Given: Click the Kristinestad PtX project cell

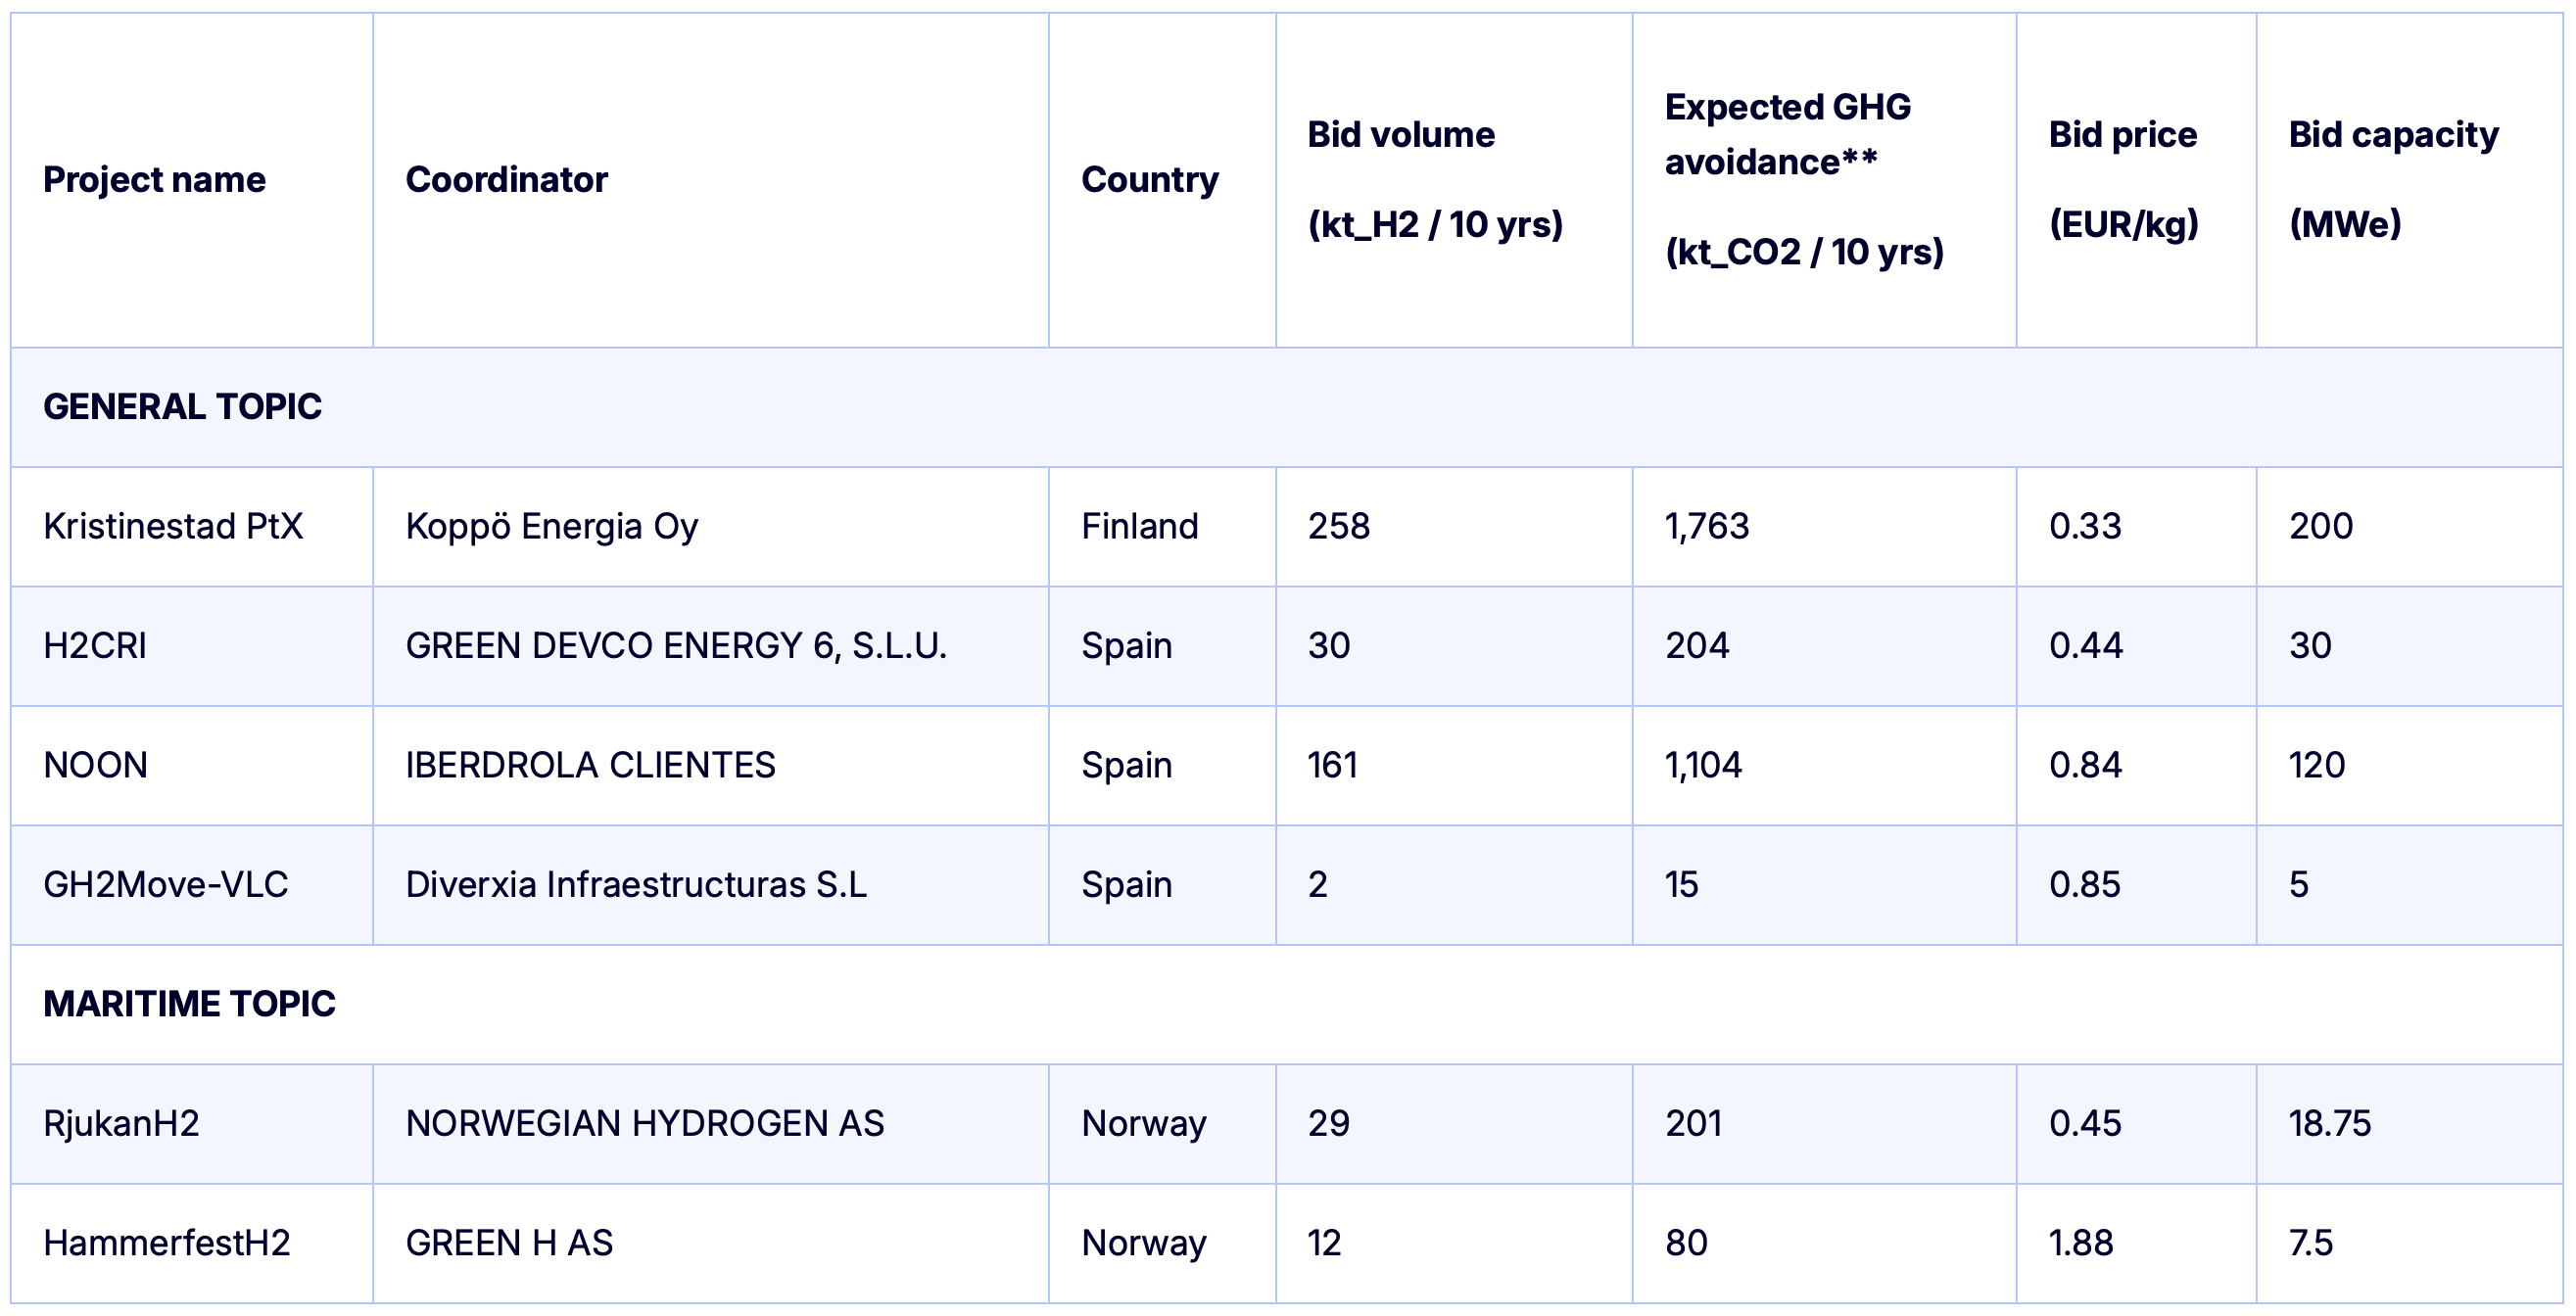Looking at the screenshot, I should tap(173, 527).
